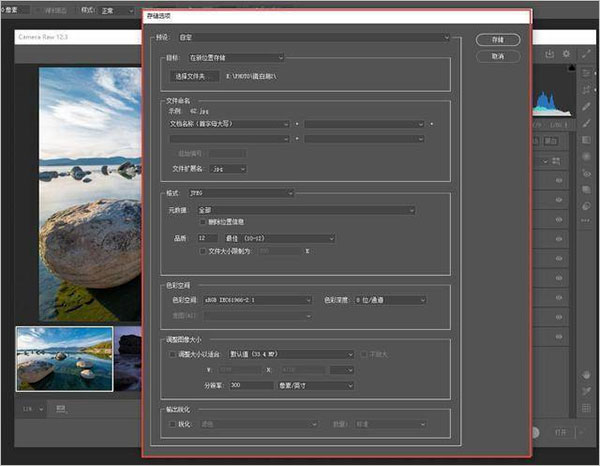Screen dimensions: 600x466
Task: Click the Camera Raw 12.3 window title
Action: click(x=43, y=37)
